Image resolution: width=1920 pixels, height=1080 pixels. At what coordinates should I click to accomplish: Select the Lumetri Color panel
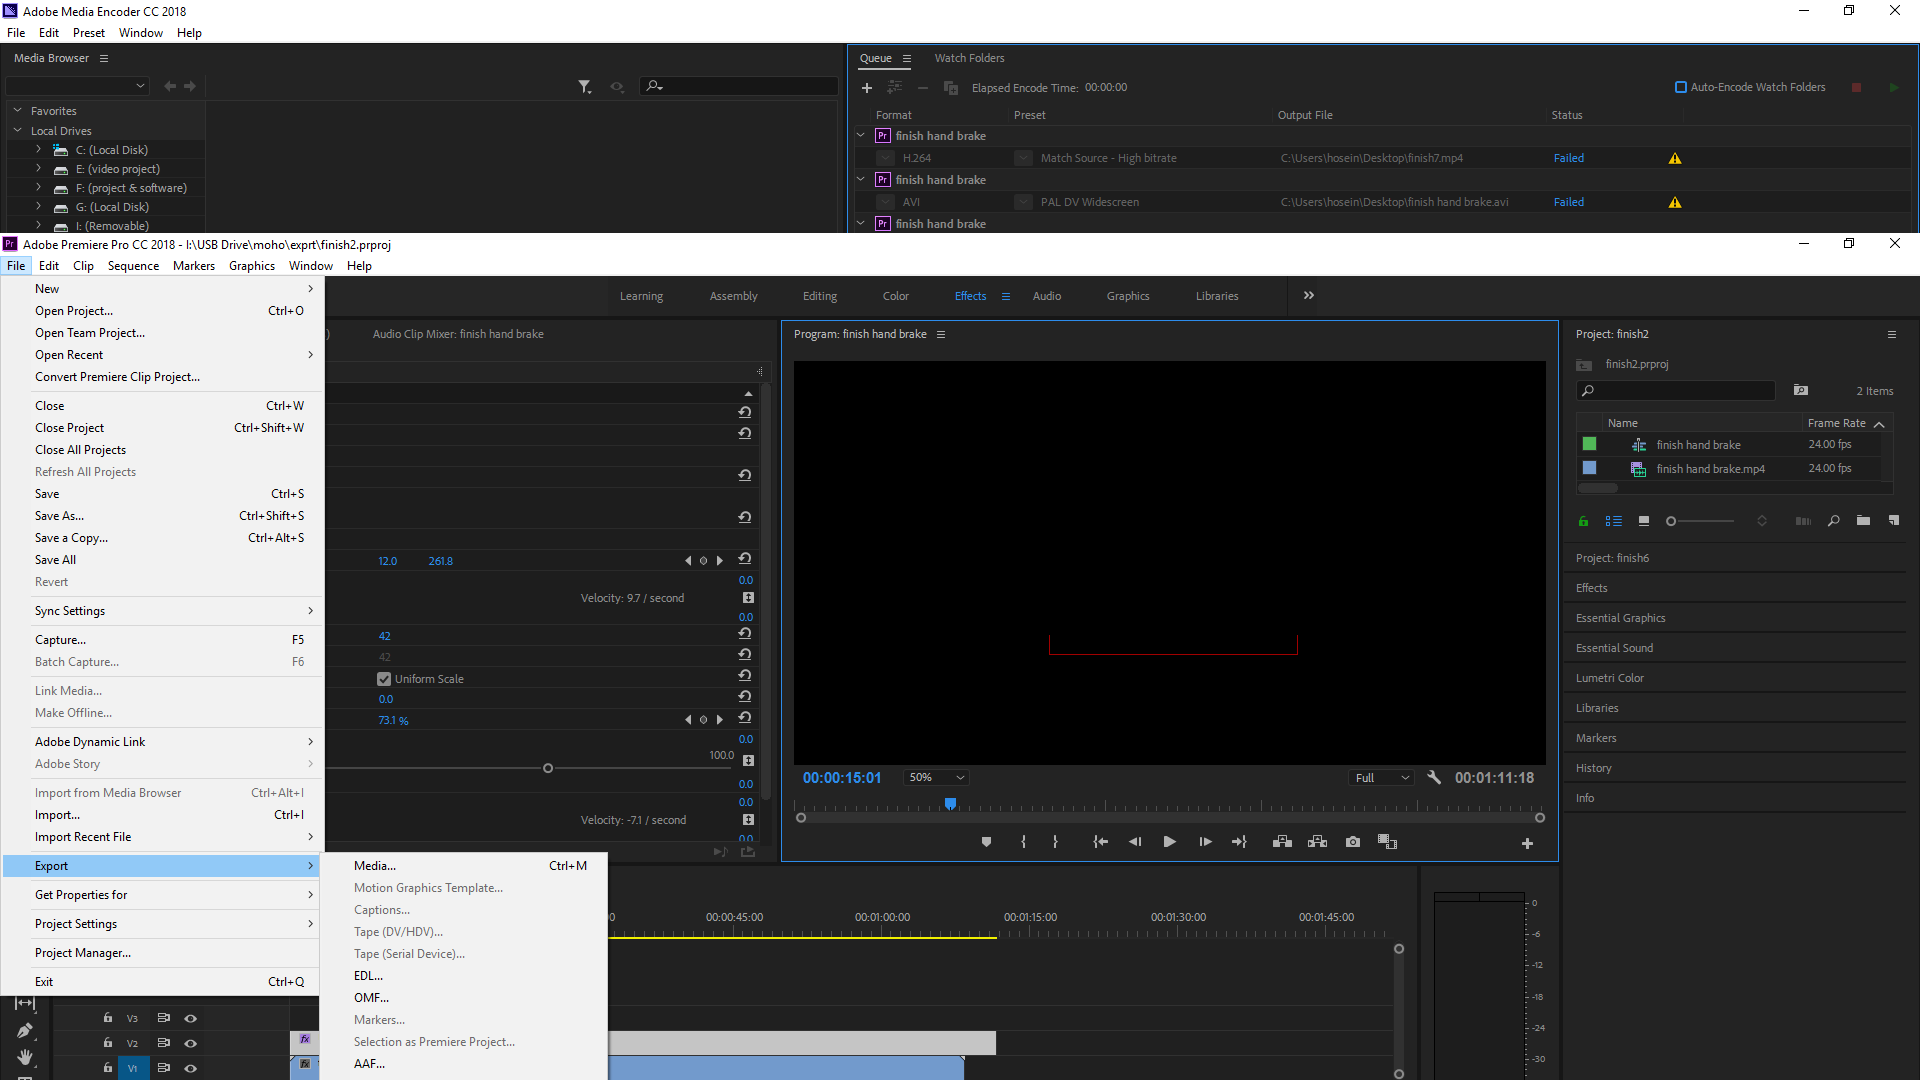(x=1609, y=676)
